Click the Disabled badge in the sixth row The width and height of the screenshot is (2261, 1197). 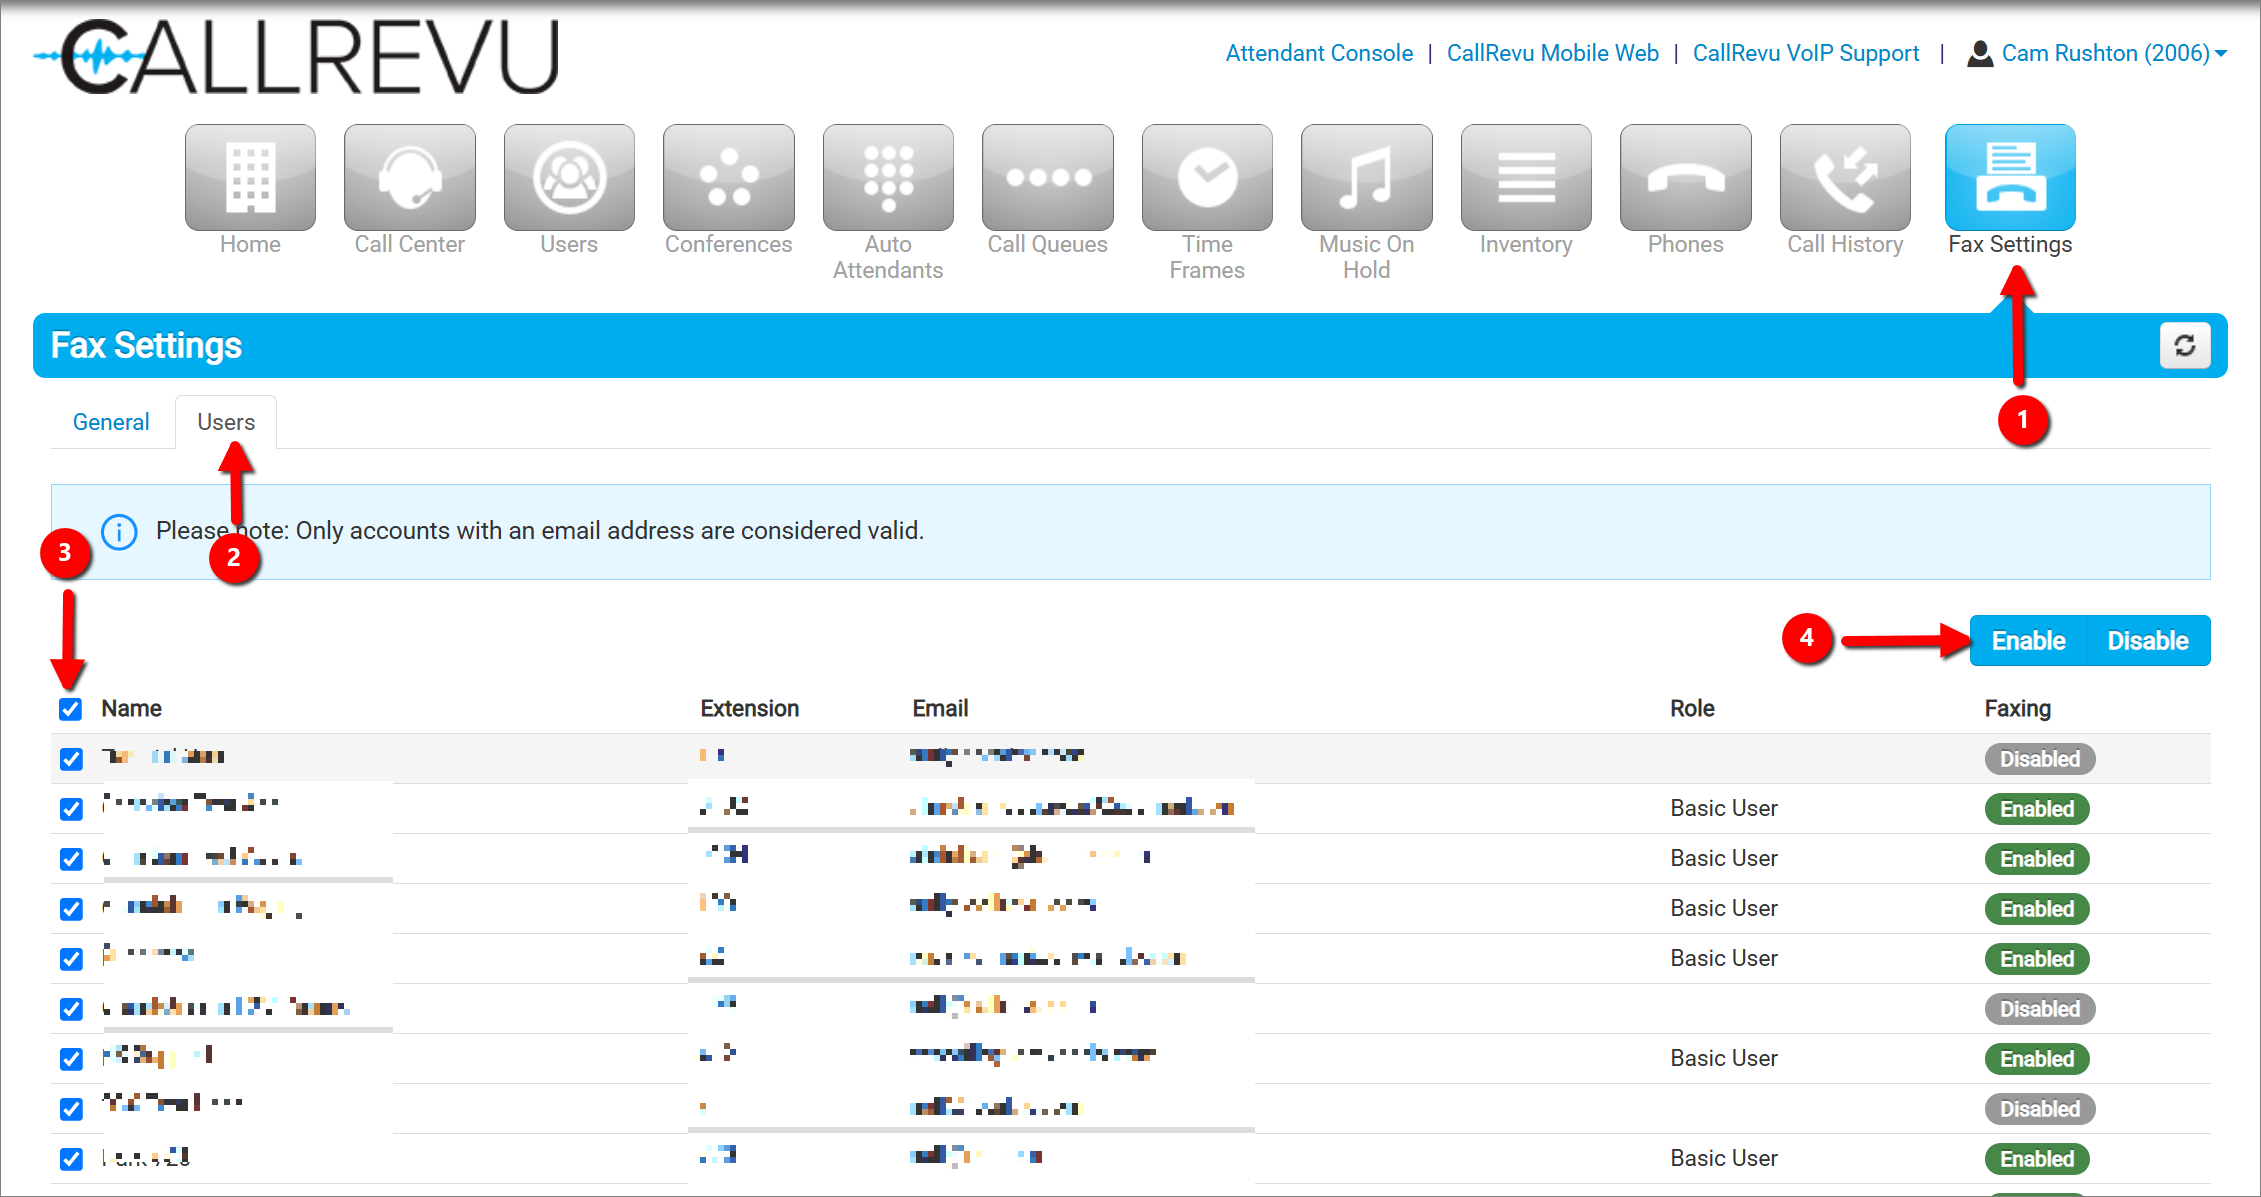pos(2039,1009)
